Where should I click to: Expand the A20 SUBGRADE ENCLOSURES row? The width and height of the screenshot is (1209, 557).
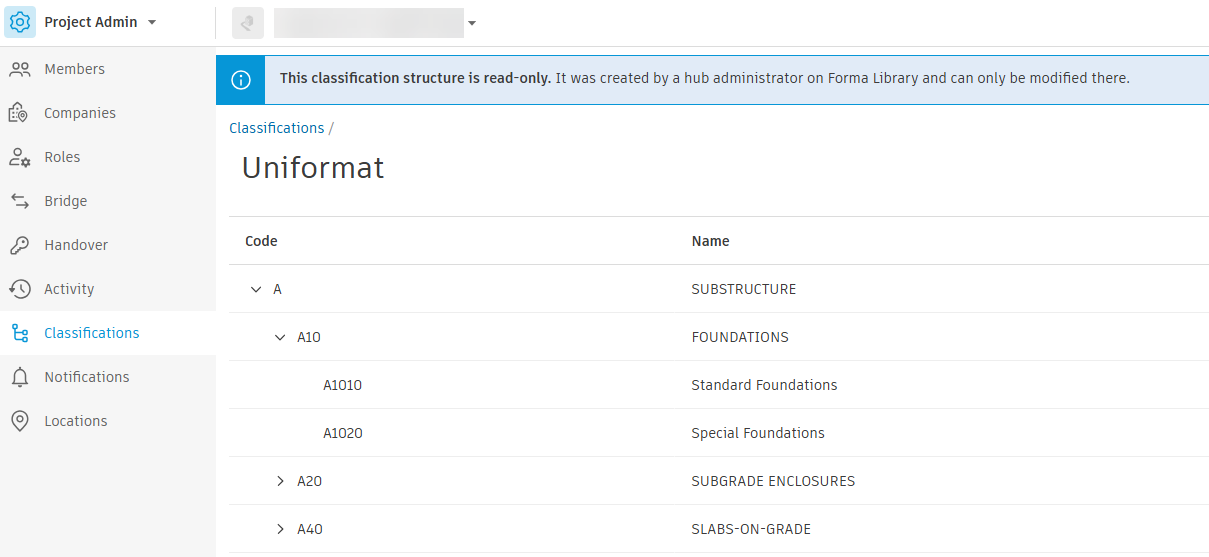(x=280, y=481)
